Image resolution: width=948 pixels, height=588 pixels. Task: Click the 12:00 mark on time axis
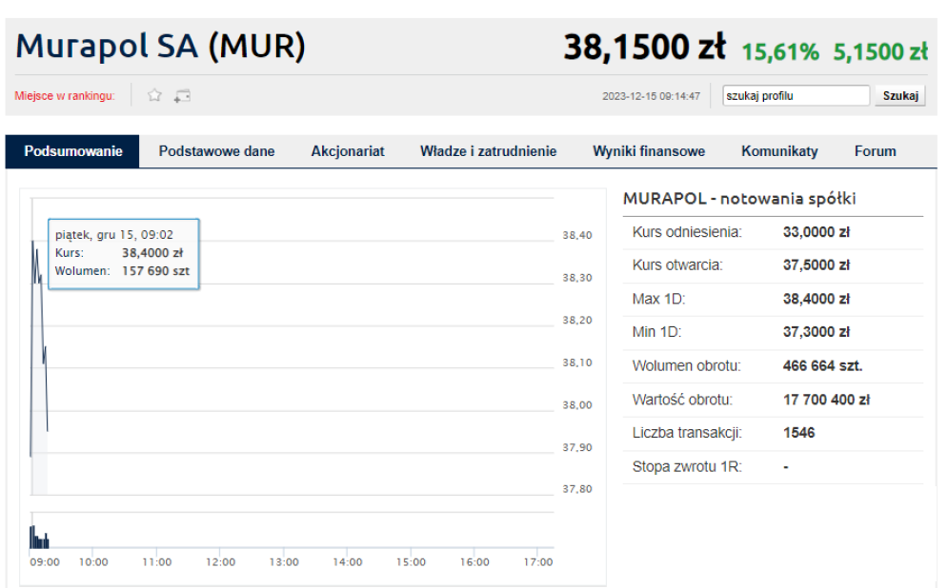220,562
